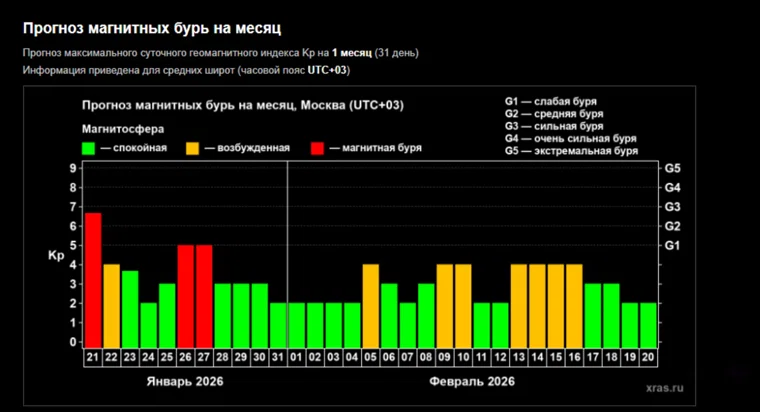760x412 pixels.
Task: Click the date label 31 on the axis
Action: pyautogui.click(x=278, y=357)
